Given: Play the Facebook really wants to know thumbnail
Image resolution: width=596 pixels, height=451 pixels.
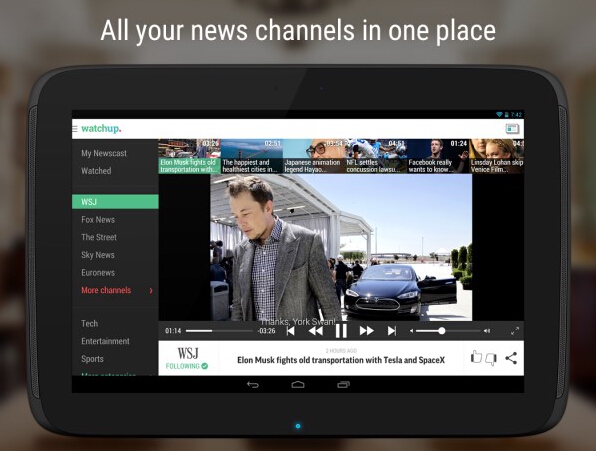Looking at the screenshot, I should pos(438,156).
